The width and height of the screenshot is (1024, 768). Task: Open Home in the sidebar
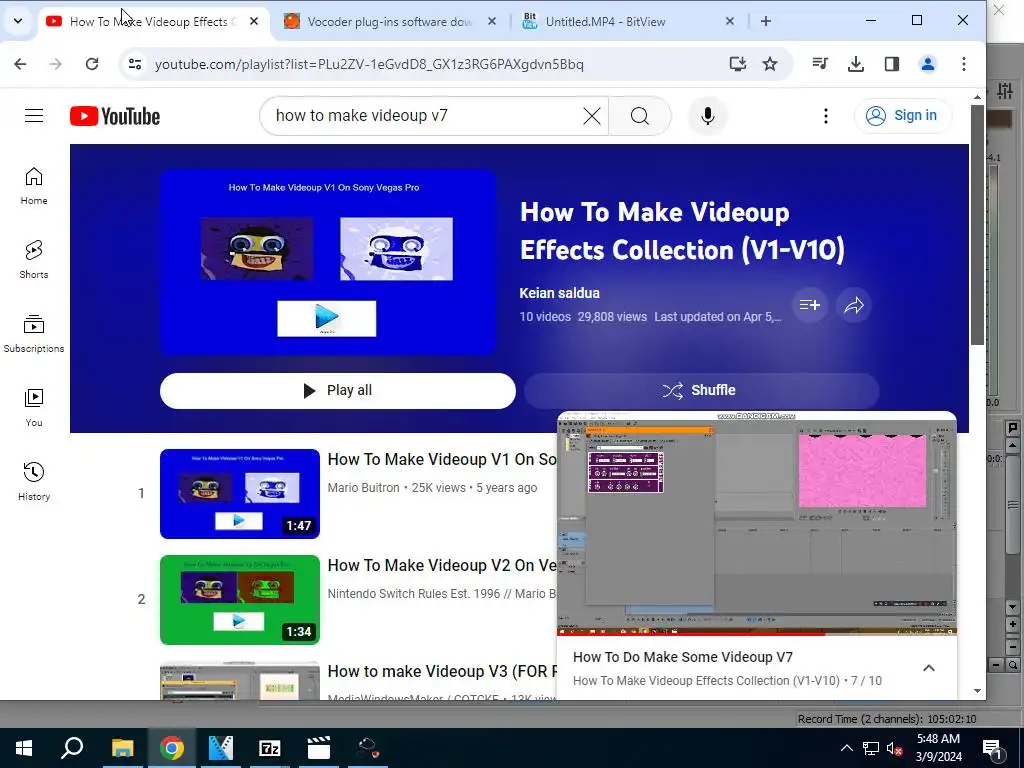click(34, 186)
